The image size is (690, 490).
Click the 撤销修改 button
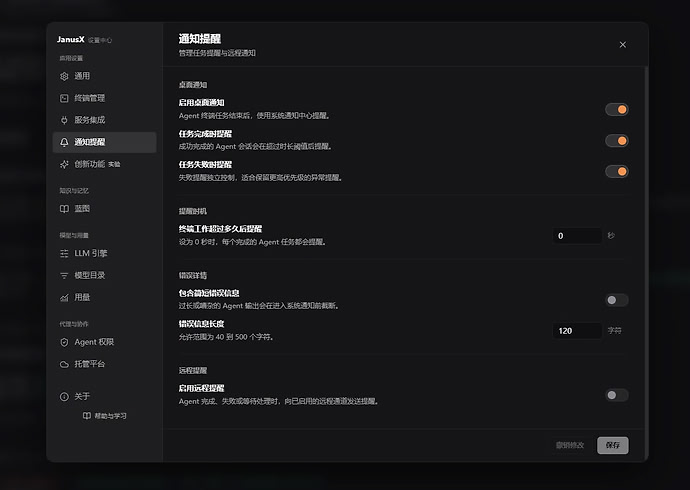(x=570, y=445)
